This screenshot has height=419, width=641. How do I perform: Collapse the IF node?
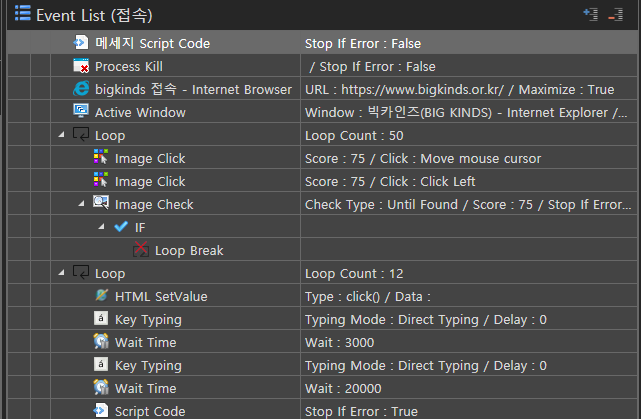point(101,226)
